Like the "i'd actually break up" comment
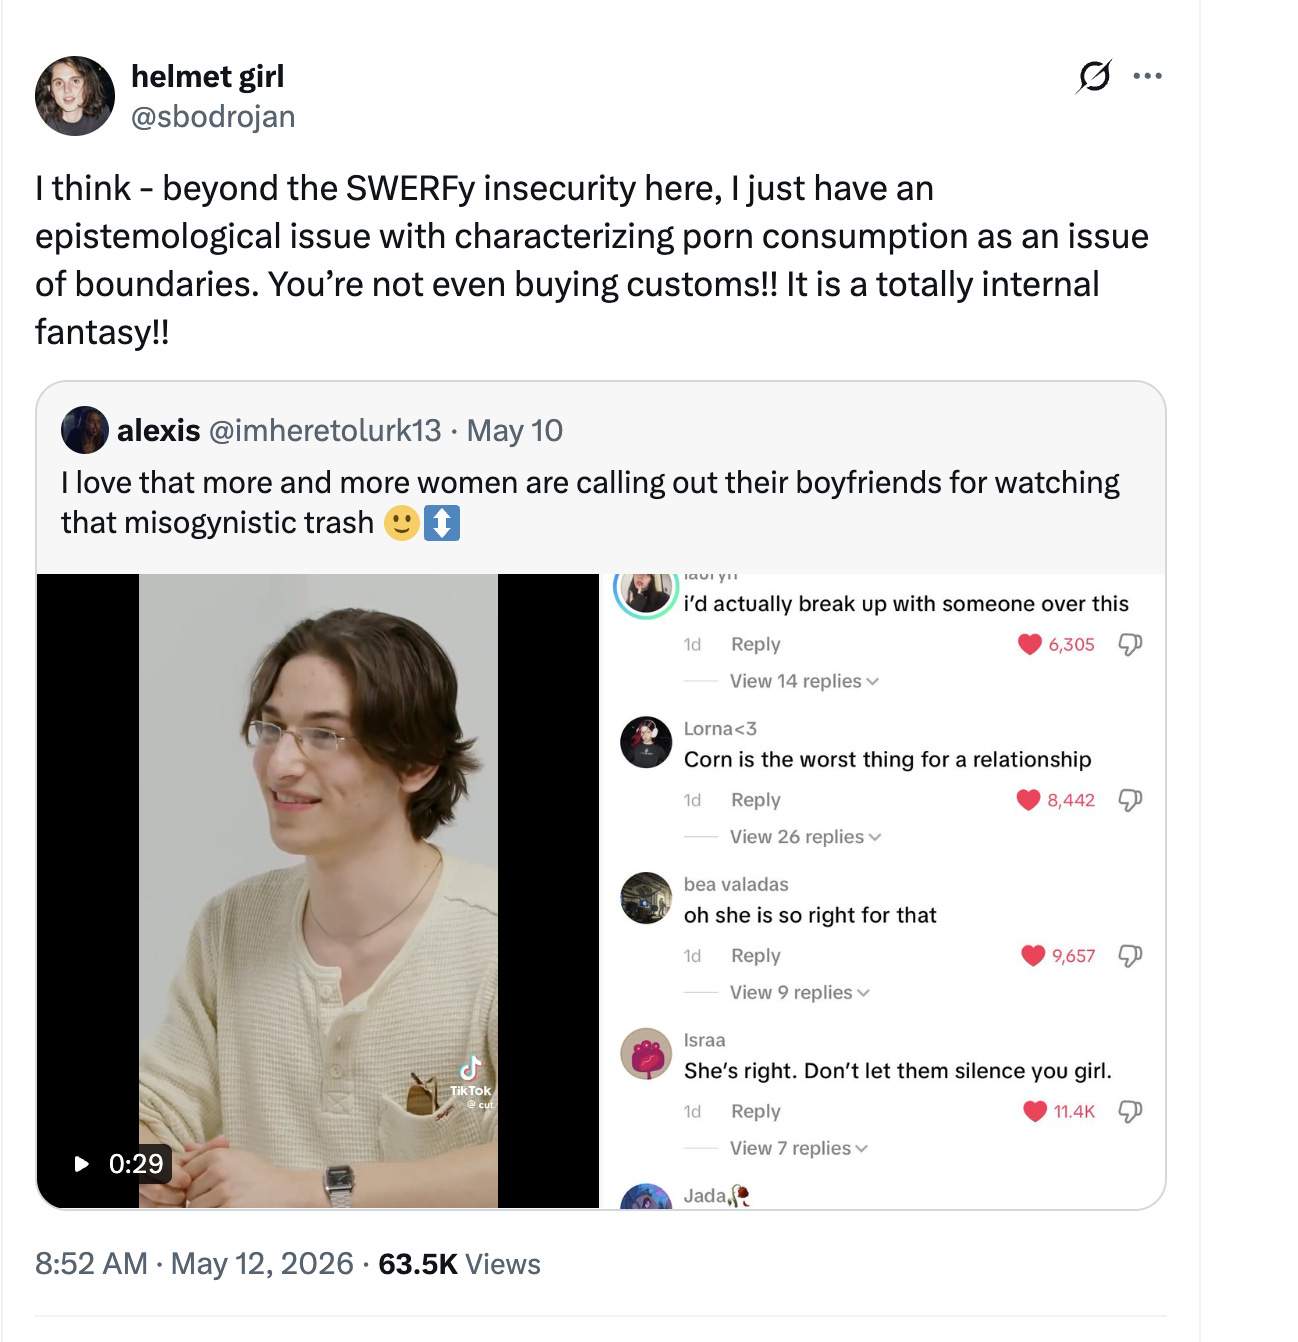 click(x=1030, y=644)
